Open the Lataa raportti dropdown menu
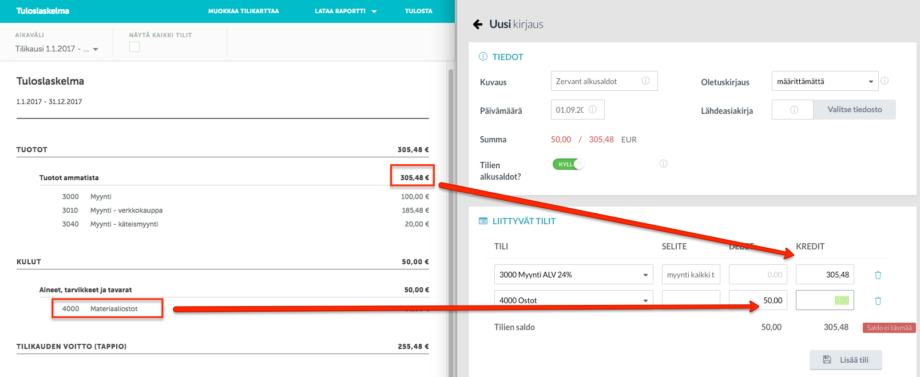 point(345,11)
